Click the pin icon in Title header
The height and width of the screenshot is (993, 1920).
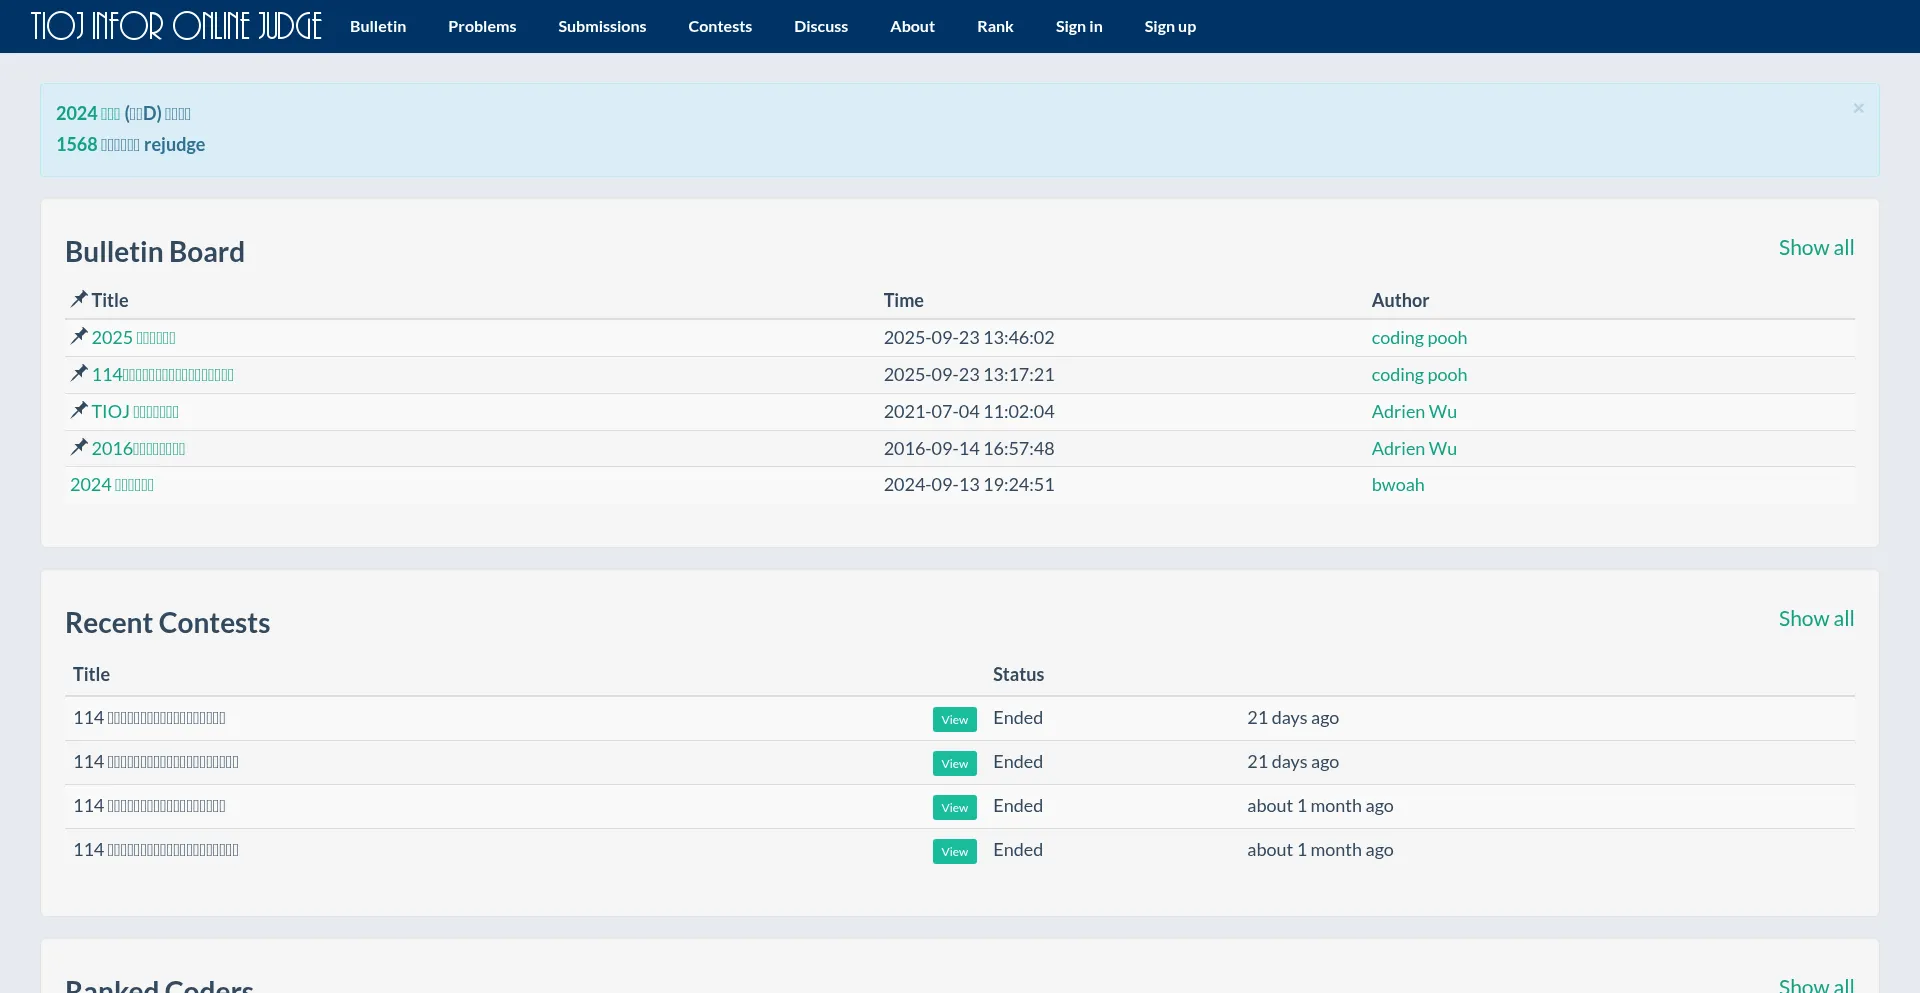tap(79, 299)
